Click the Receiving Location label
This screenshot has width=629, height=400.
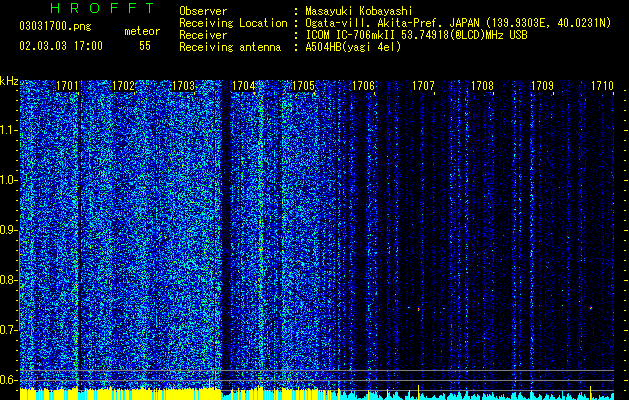[233, 23]
